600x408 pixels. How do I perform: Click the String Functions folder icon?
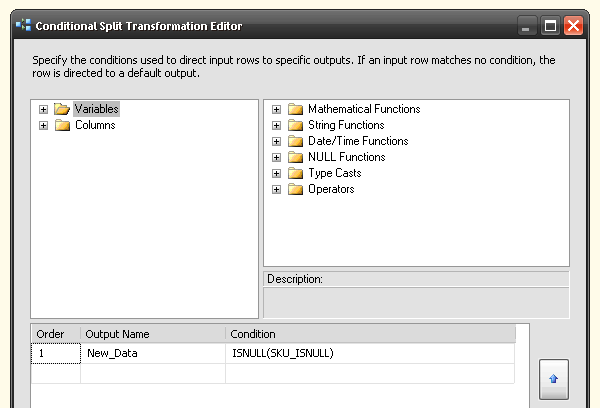coord(295,125)
